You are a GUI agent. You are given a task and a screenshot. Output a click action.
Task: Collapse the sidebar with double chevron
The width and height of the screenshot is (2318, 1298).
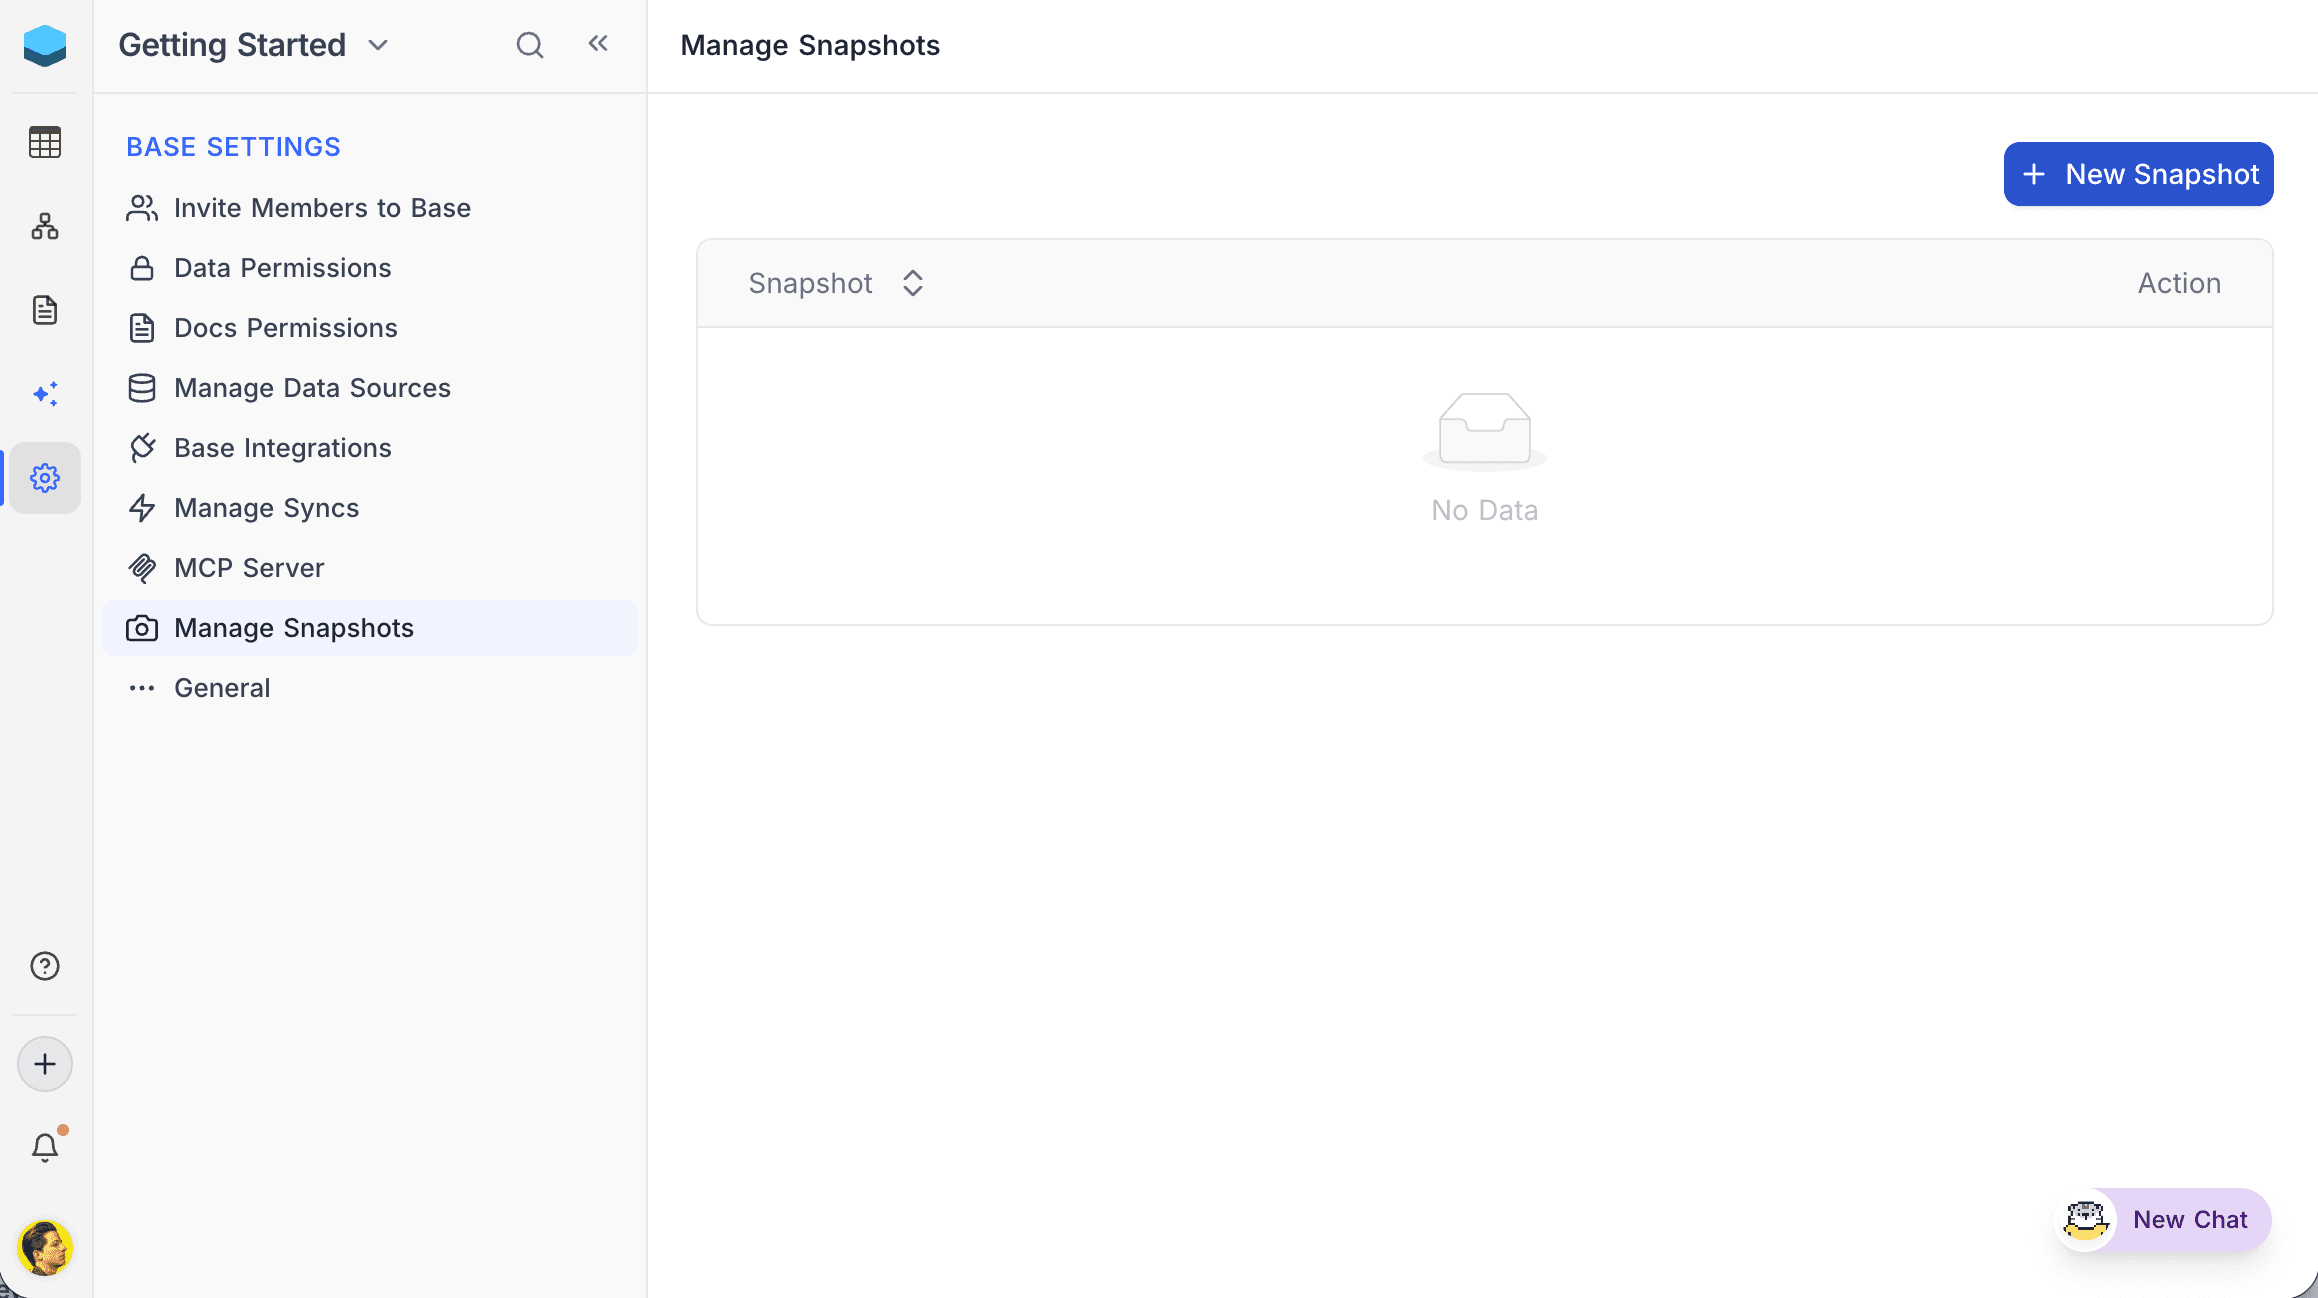(598, 43)
